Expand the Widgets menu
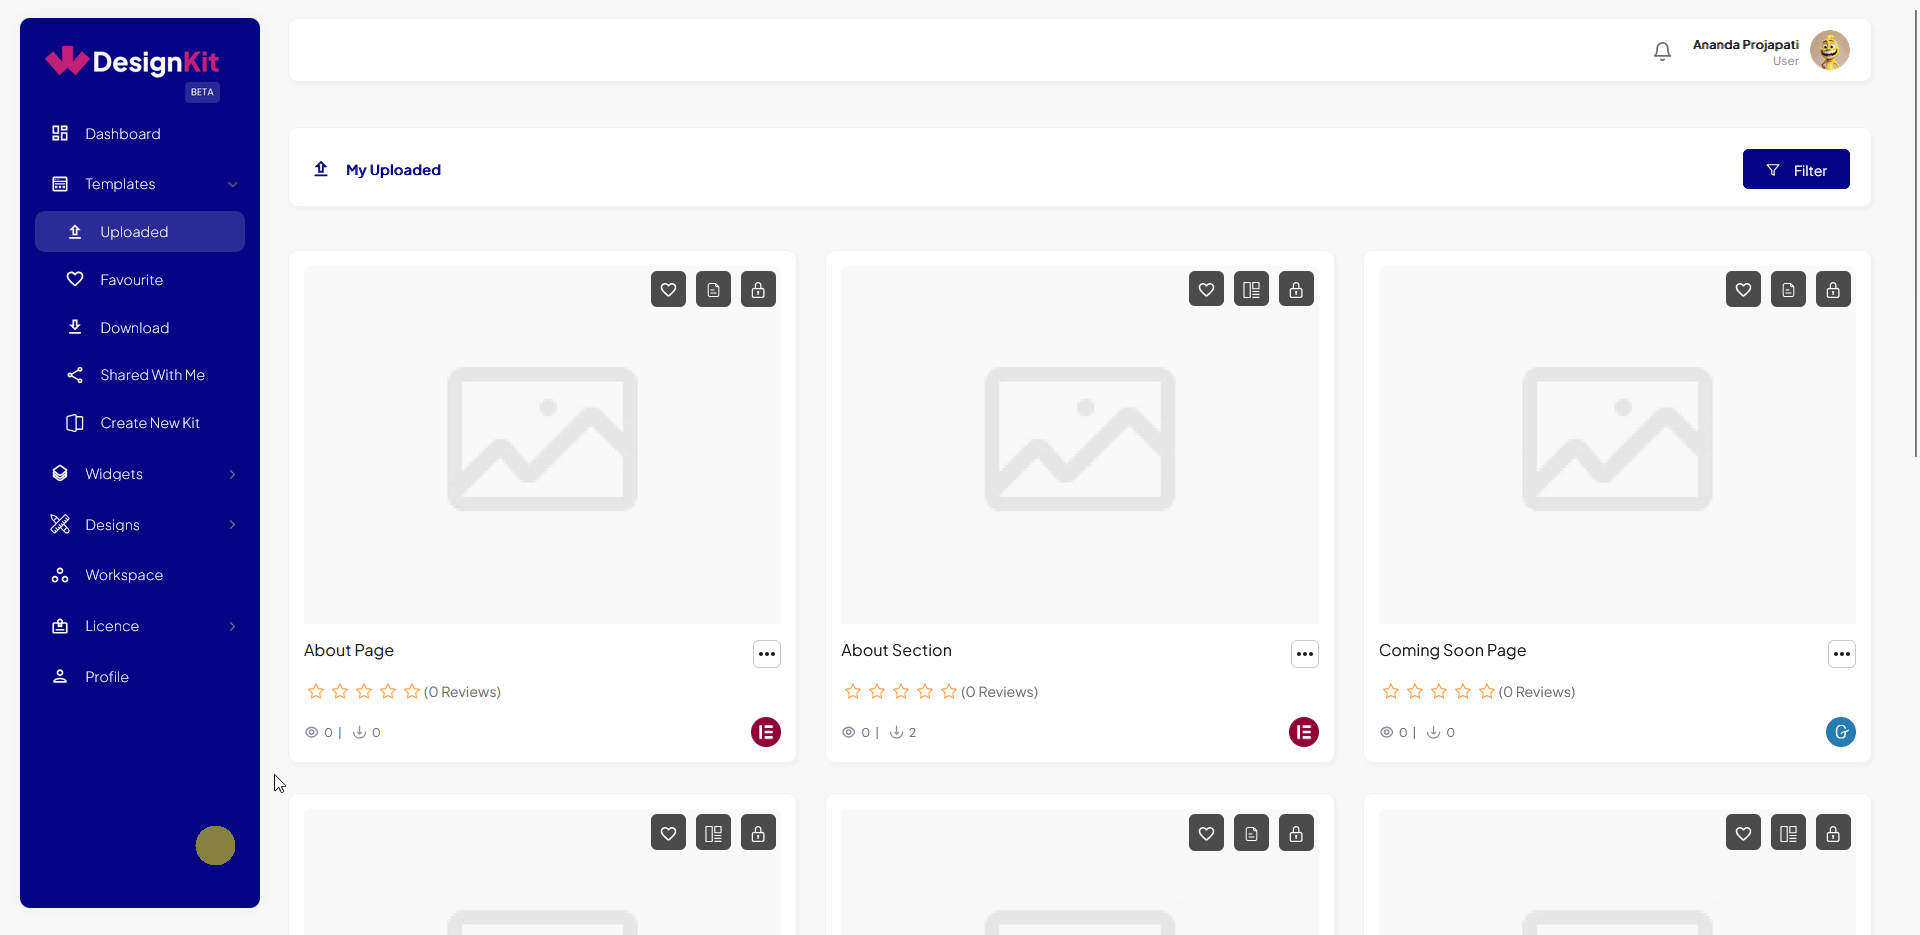1920x935 pixels. click(x=232, y=474)
